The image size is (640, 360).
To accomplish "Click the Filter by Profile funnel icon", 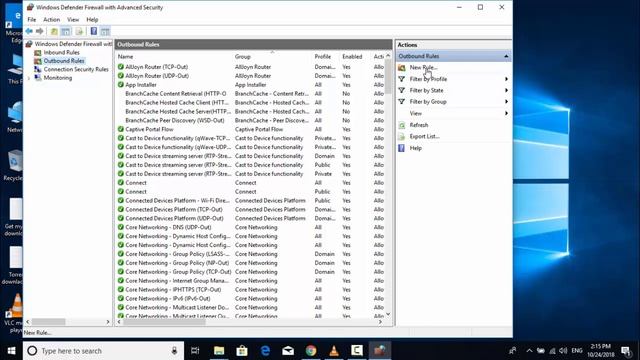I will pyautogui.click(x=402, y=79).
